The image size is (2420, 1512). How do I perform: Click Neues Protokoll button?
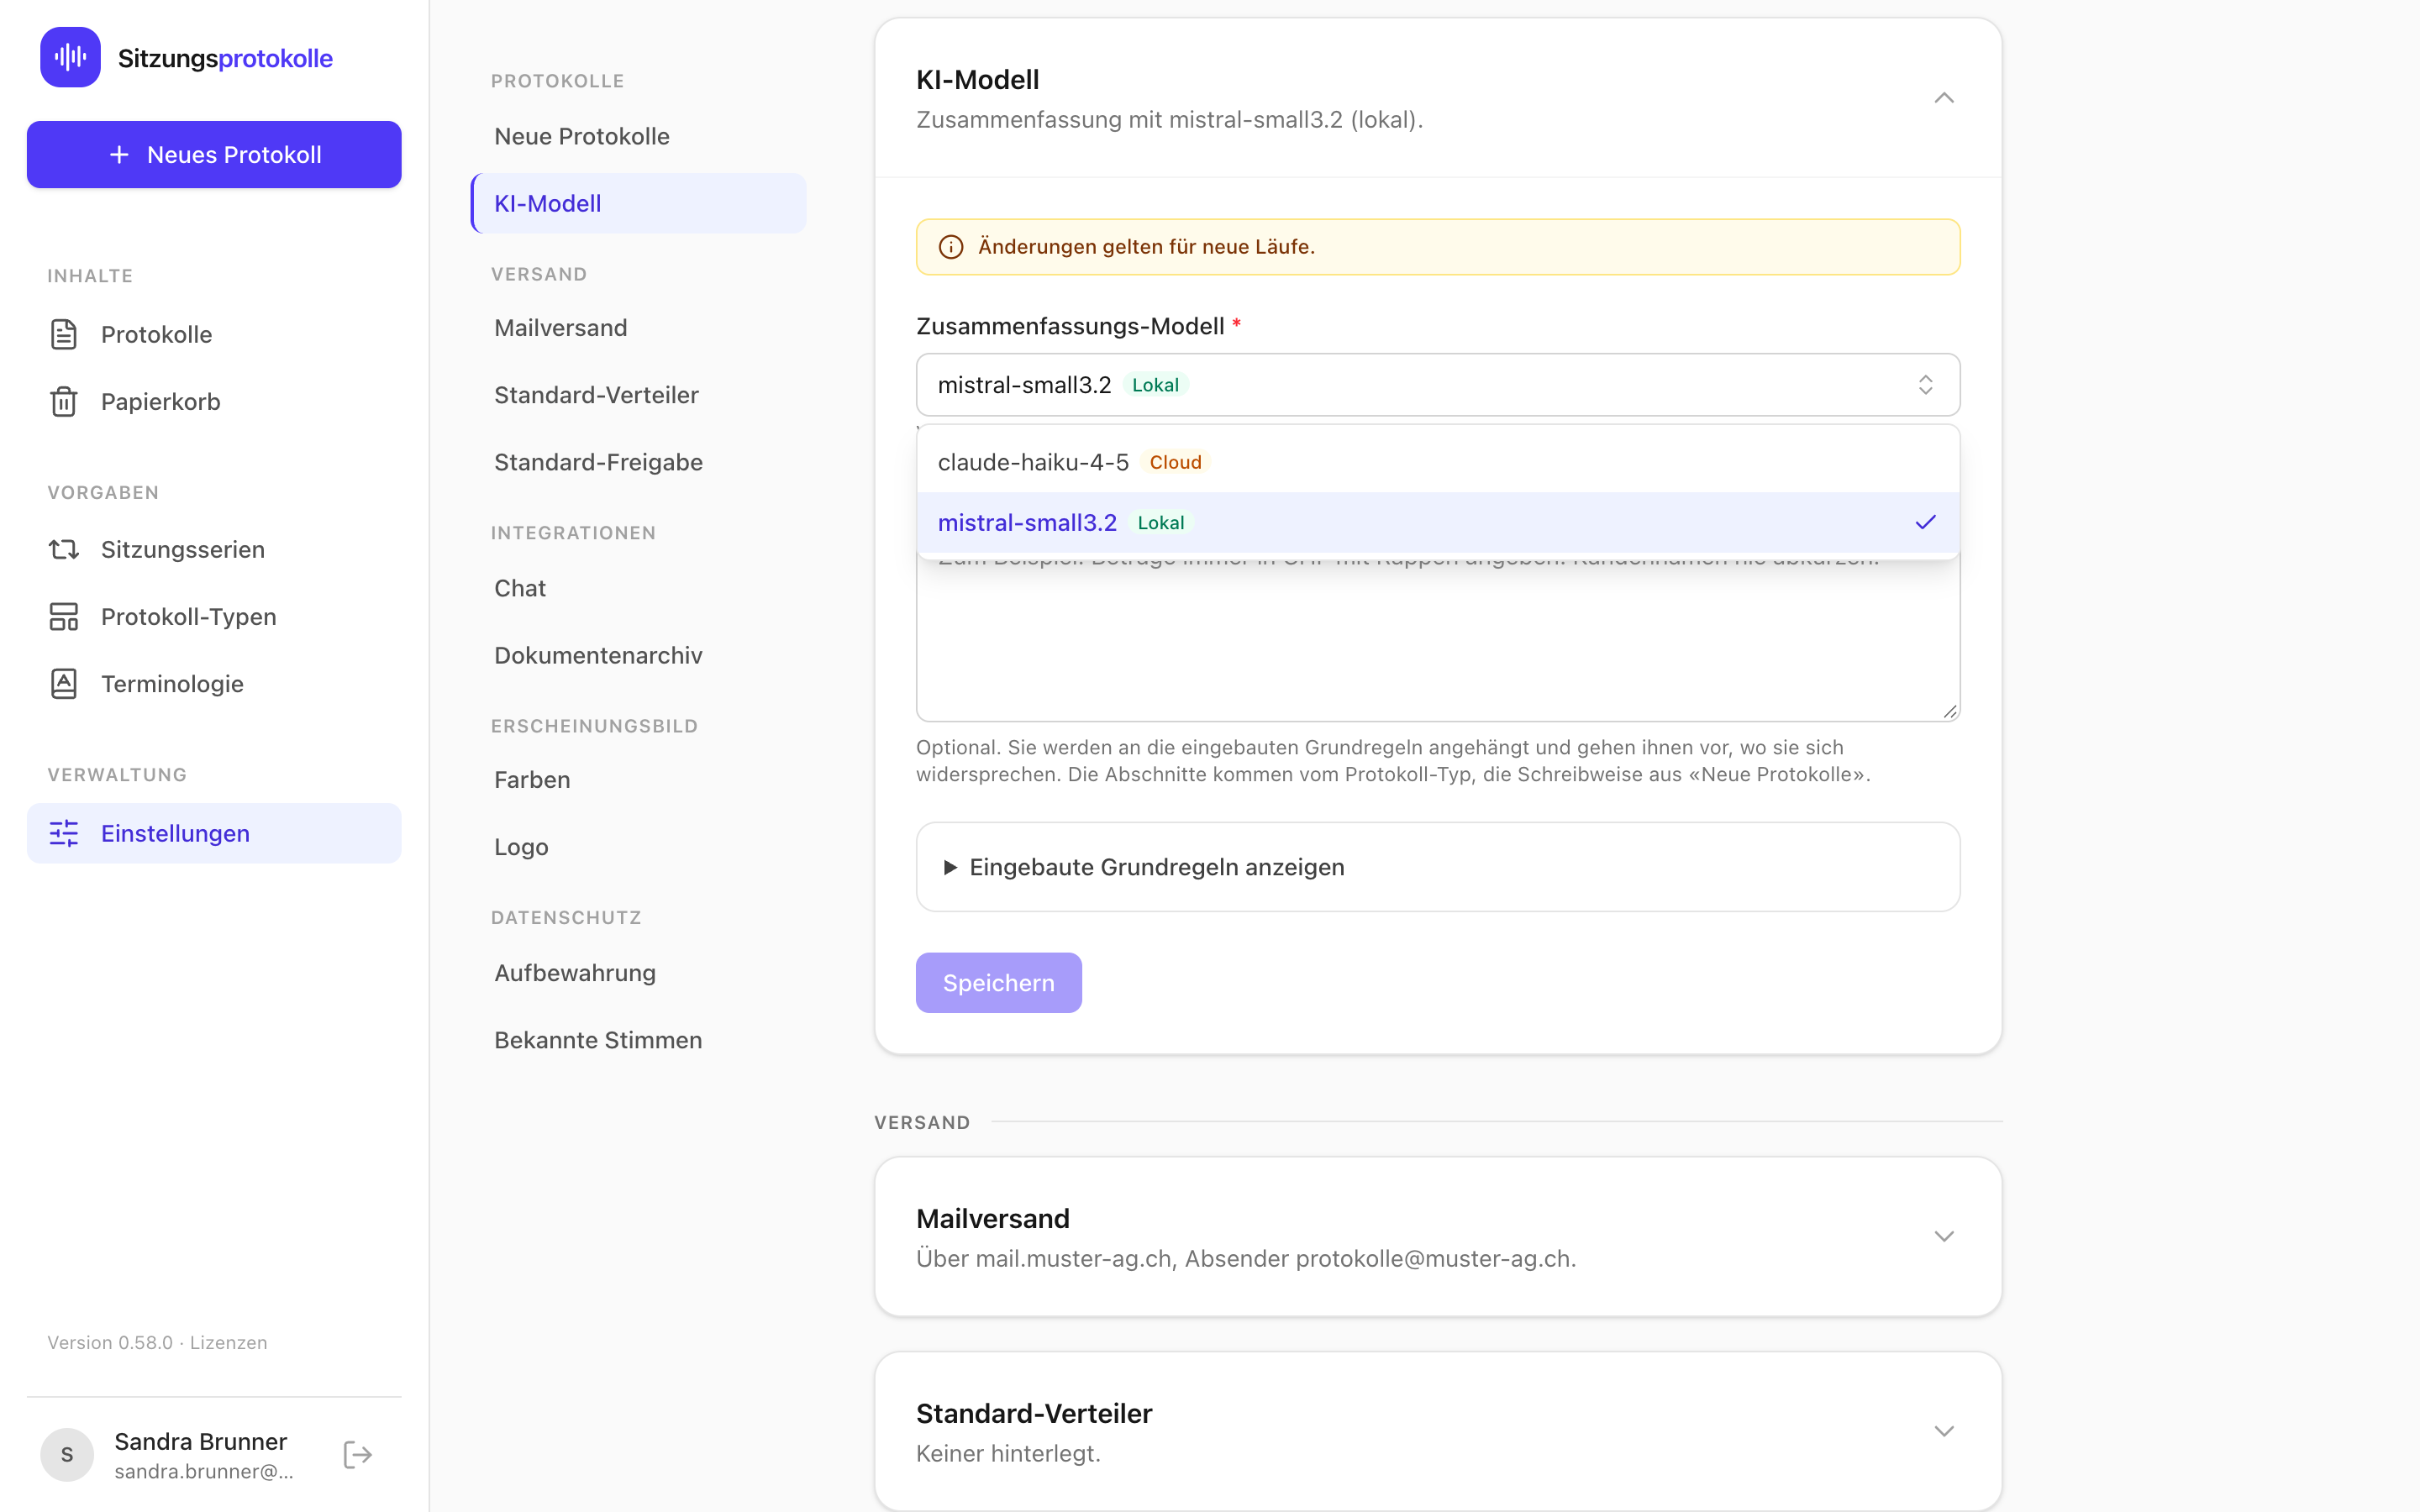click(214, 155)
